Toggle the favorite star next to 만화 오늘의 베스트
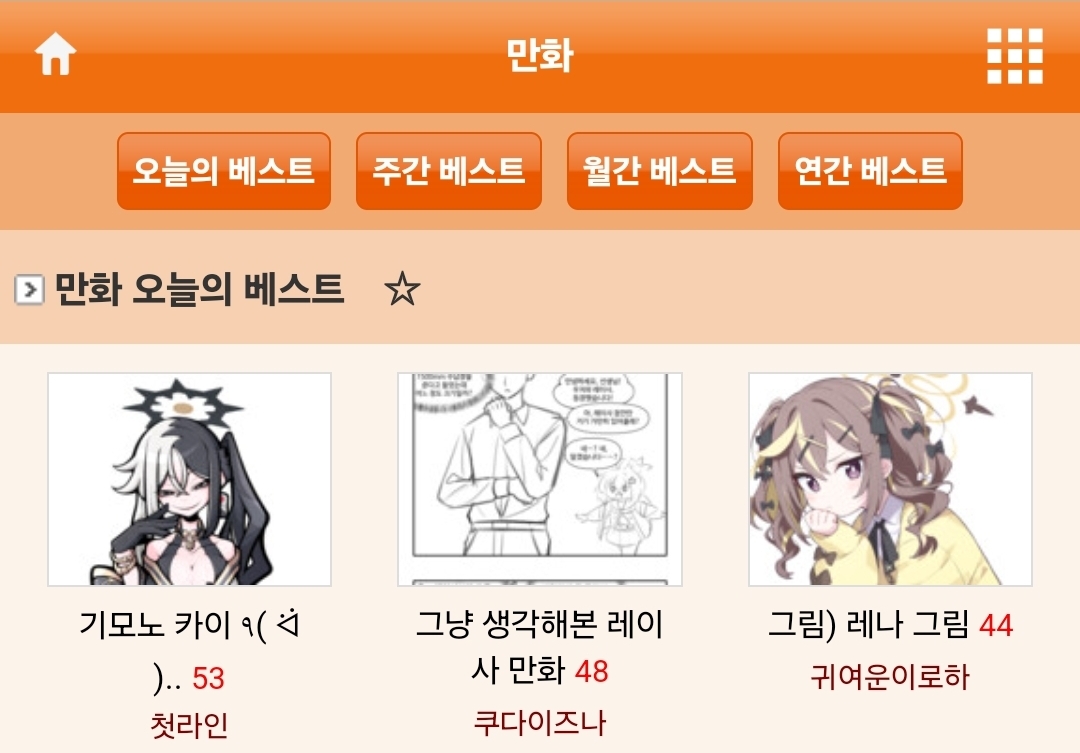Image resolution: width=1080 pixels, height=753 pixels. pos(402,289)
